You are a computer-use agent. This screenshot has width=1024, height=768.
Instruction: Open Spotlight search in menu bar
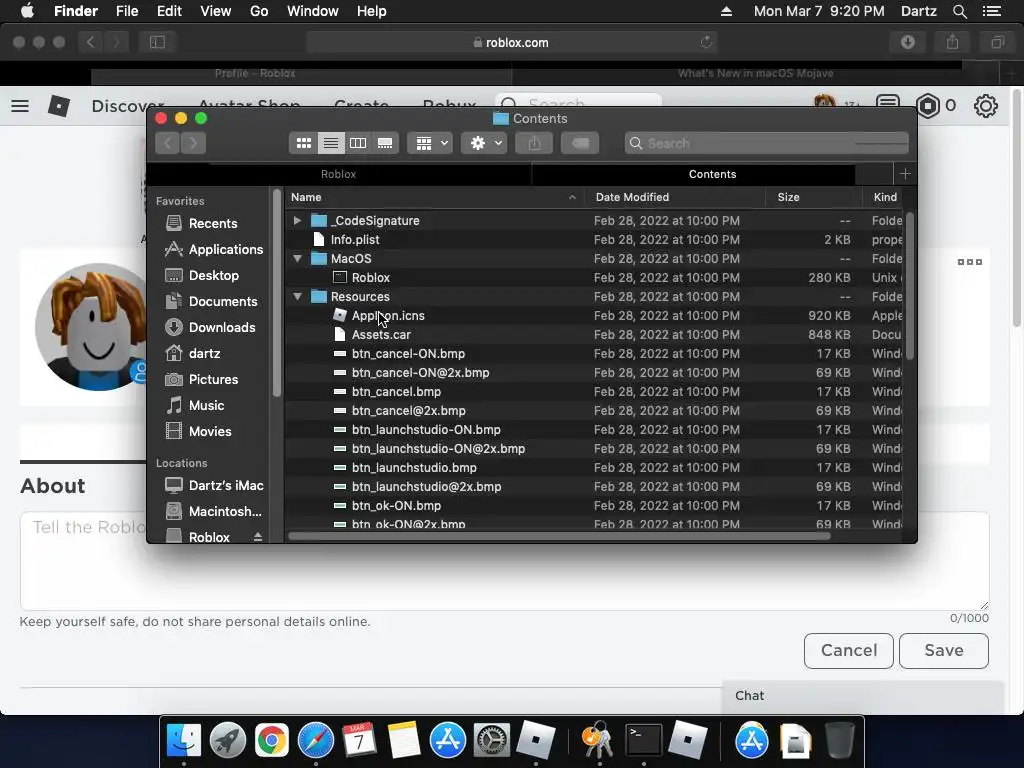pyautogui.click(x=959, y=11)
